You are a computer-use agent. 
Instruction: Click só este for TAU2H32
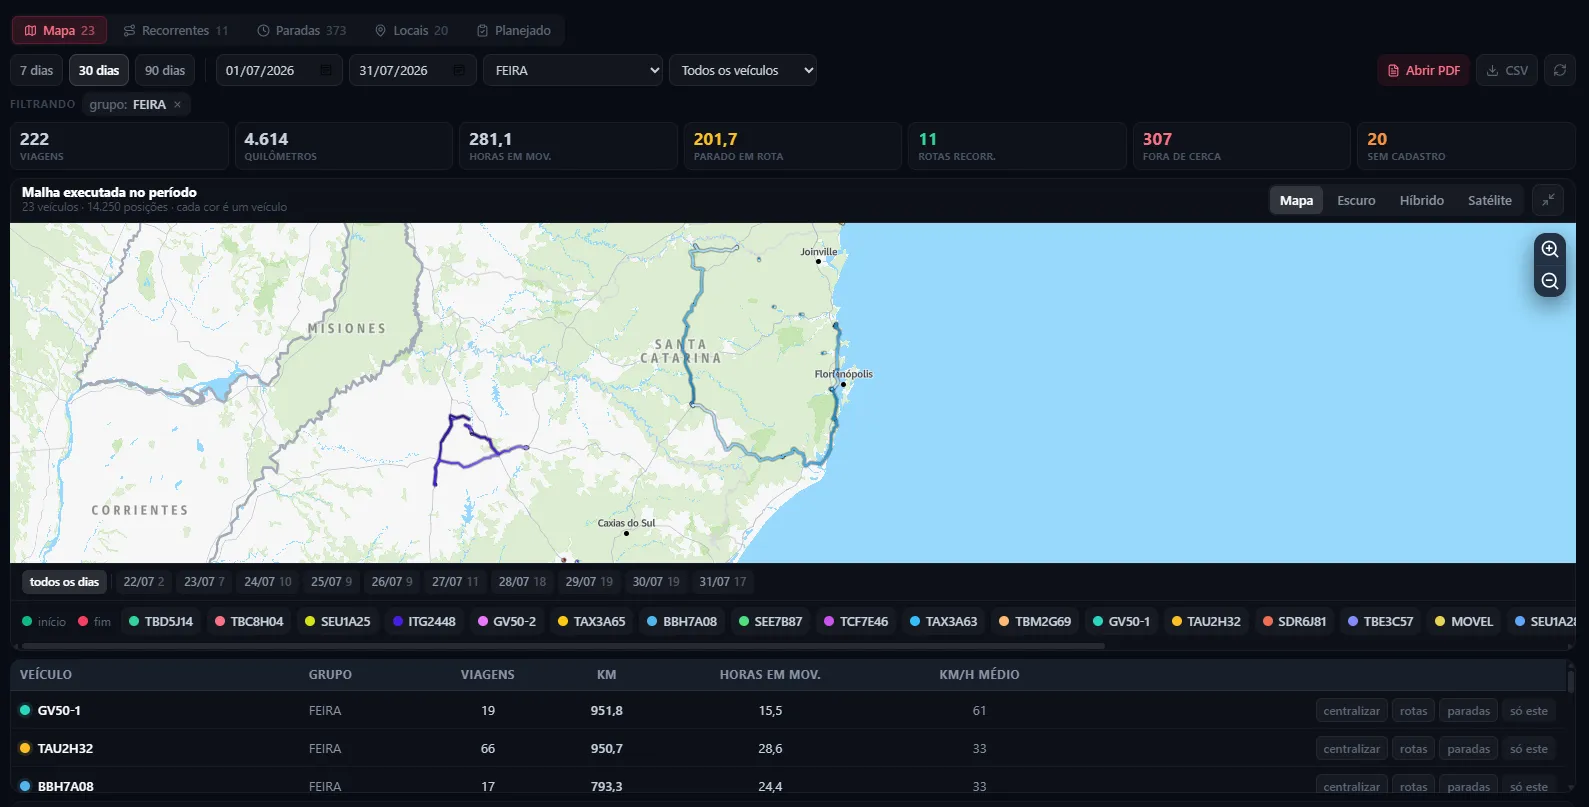(1528, 749)
